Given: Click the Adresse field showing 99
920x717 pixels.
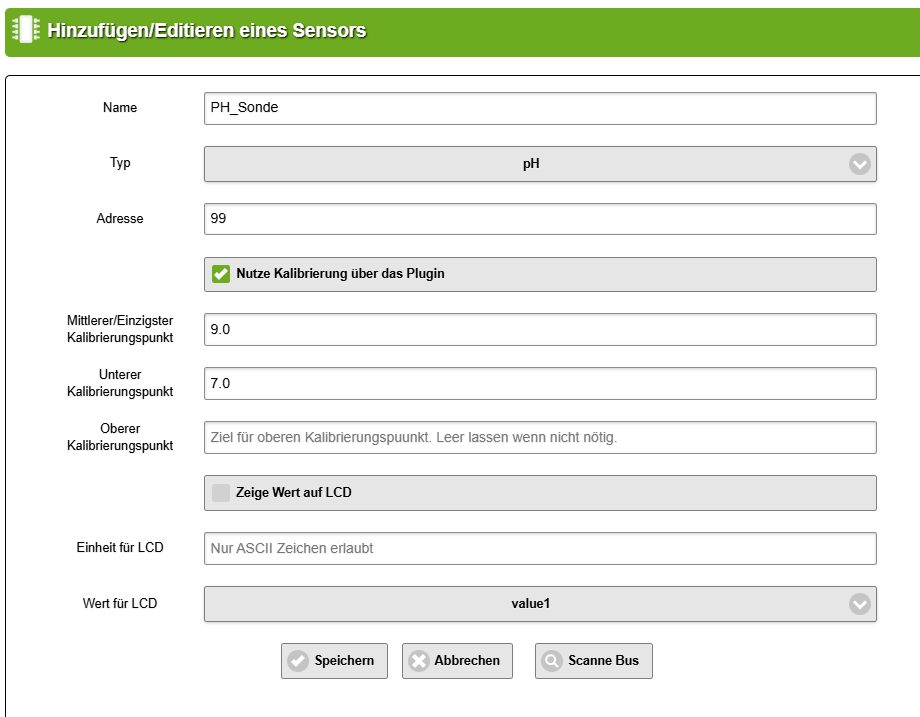Looking at the screenshot, I should 540,219.
